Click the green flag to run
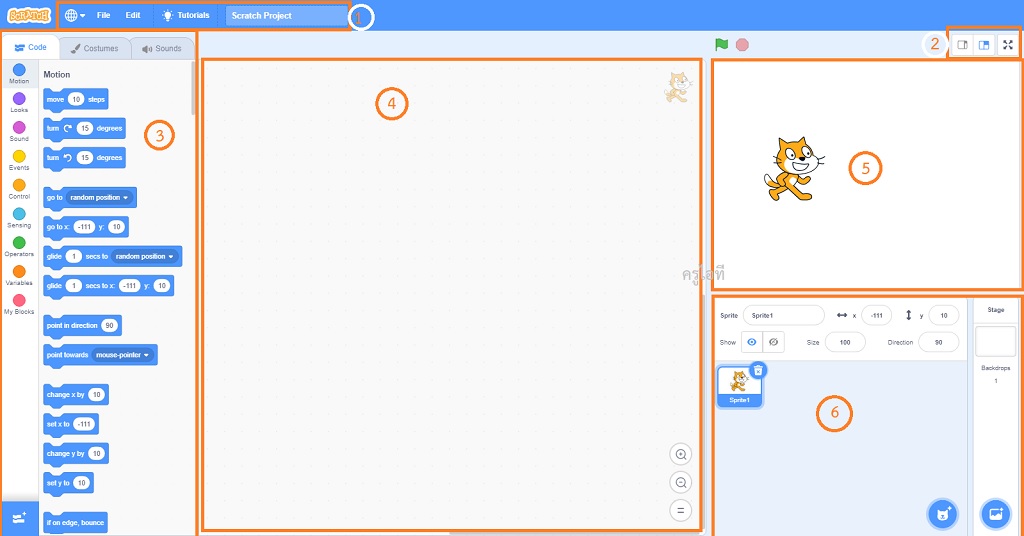Screen dimensions: 1024x536 (x=720, y=45)
